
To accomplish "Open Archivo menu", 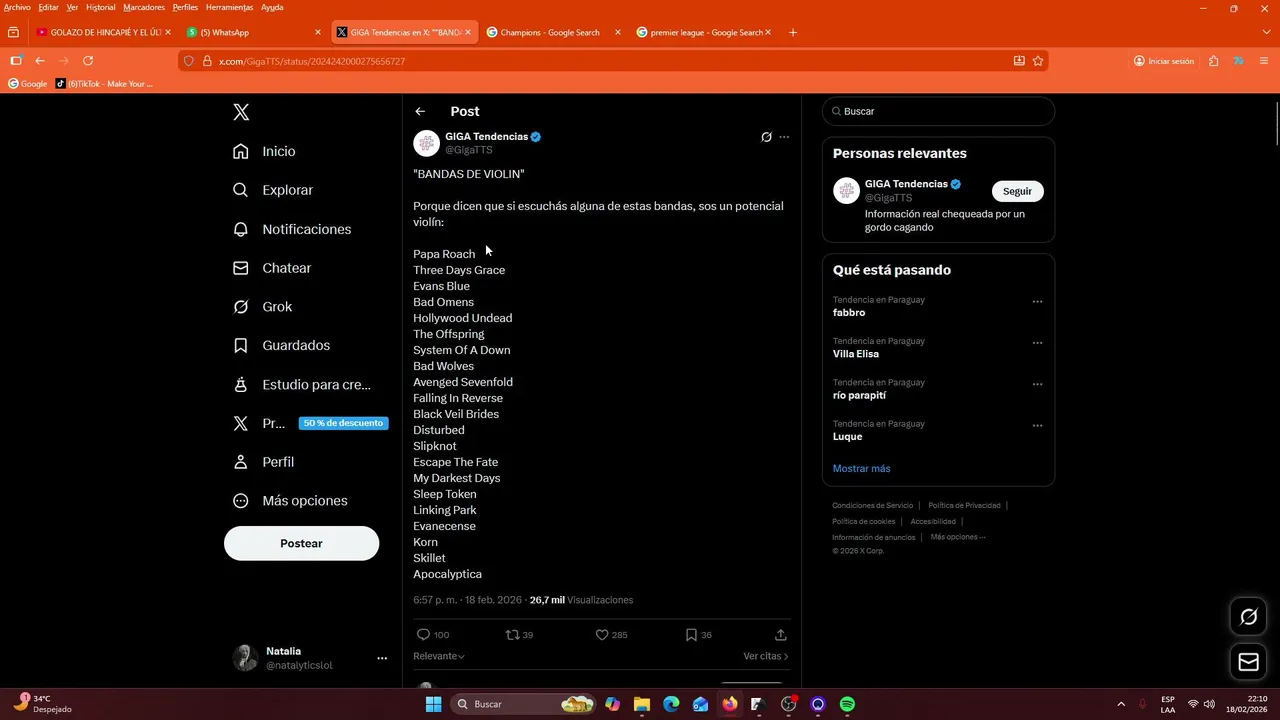I will tap(17, 7).
